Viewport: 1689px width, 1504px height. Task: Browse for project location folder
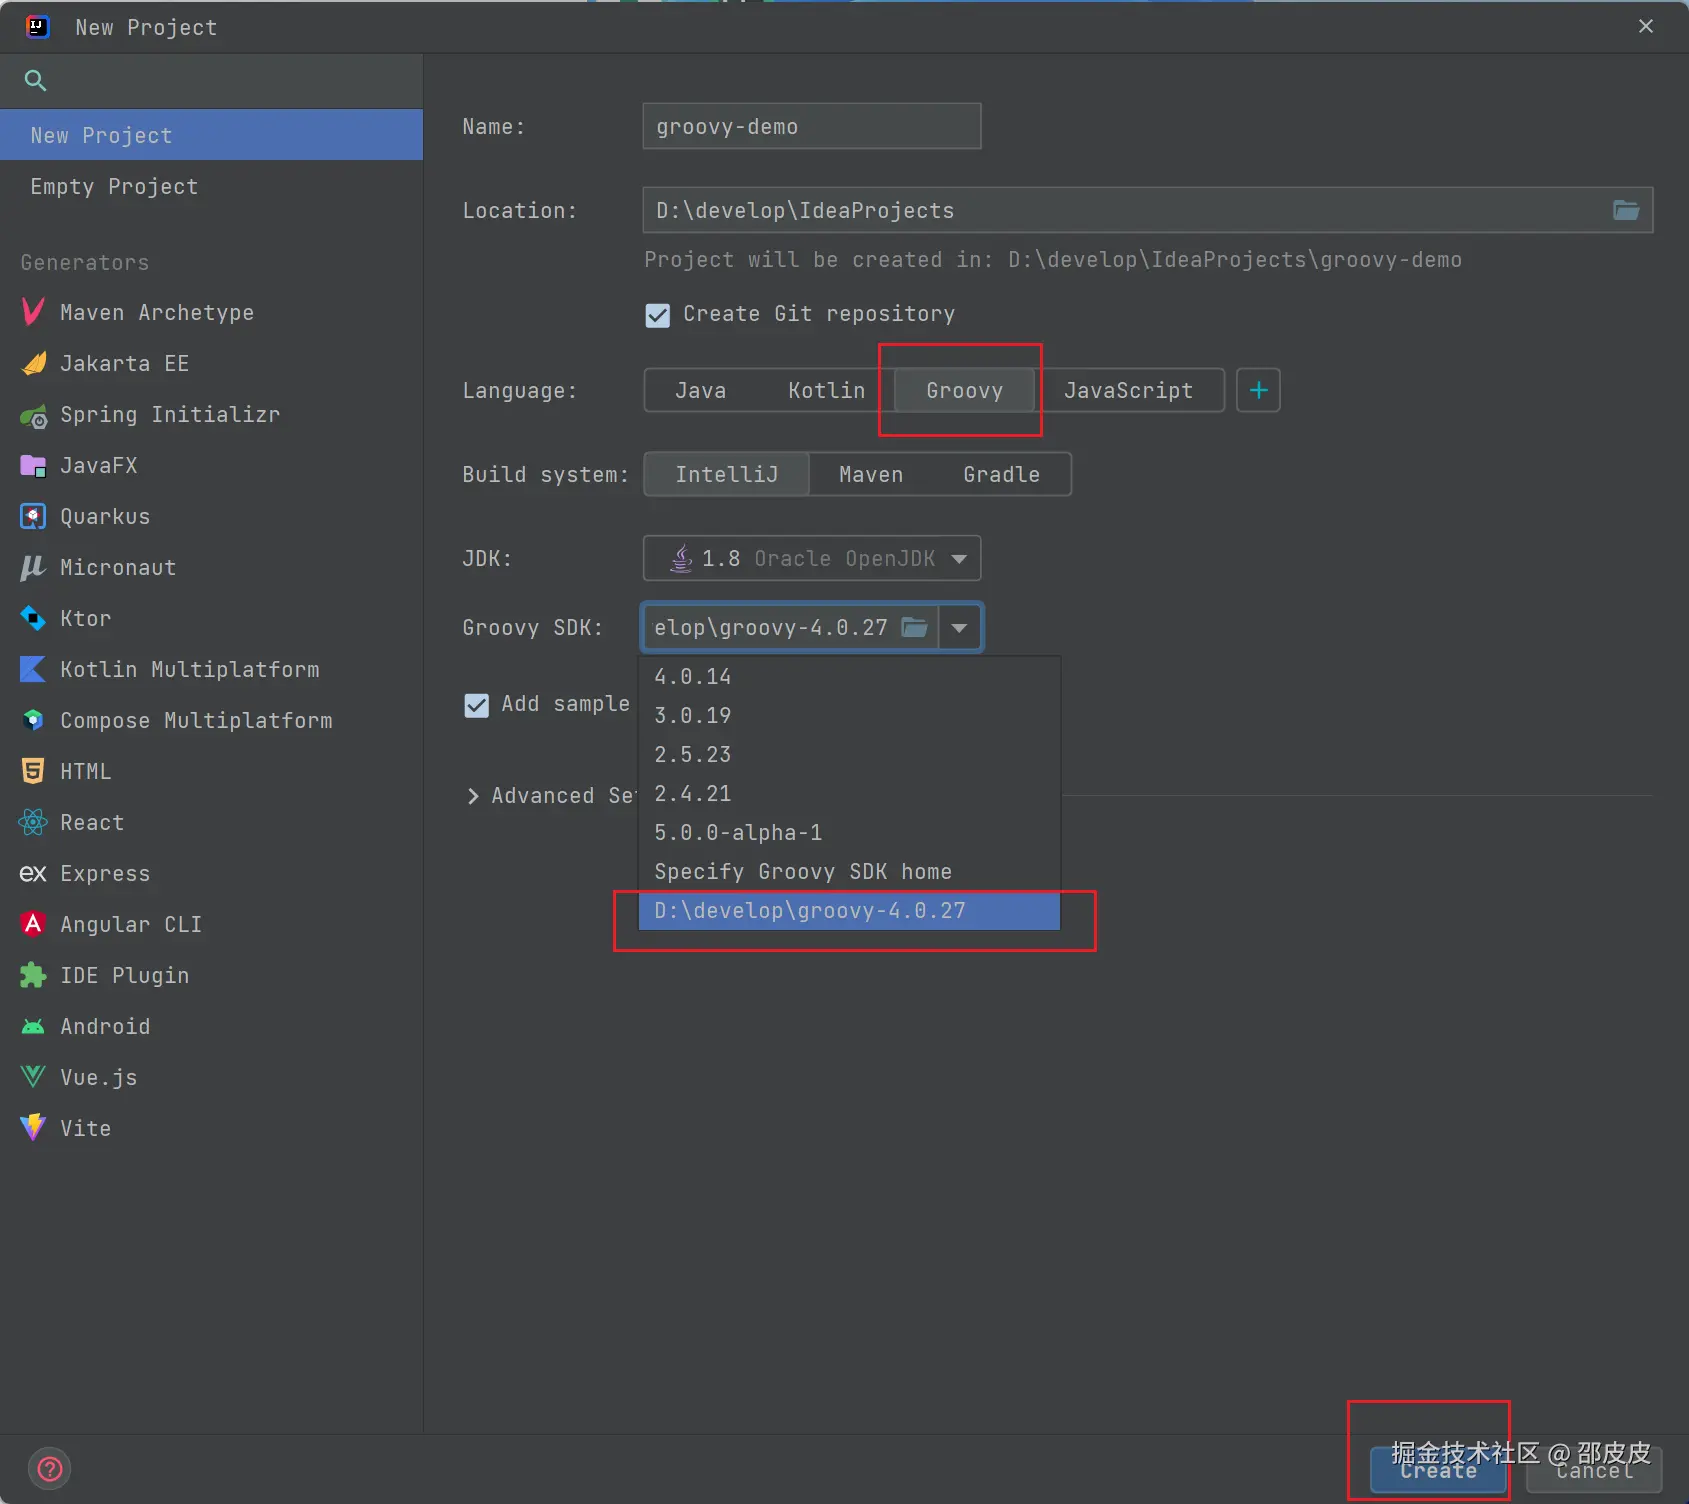(x=1626, y=210)
